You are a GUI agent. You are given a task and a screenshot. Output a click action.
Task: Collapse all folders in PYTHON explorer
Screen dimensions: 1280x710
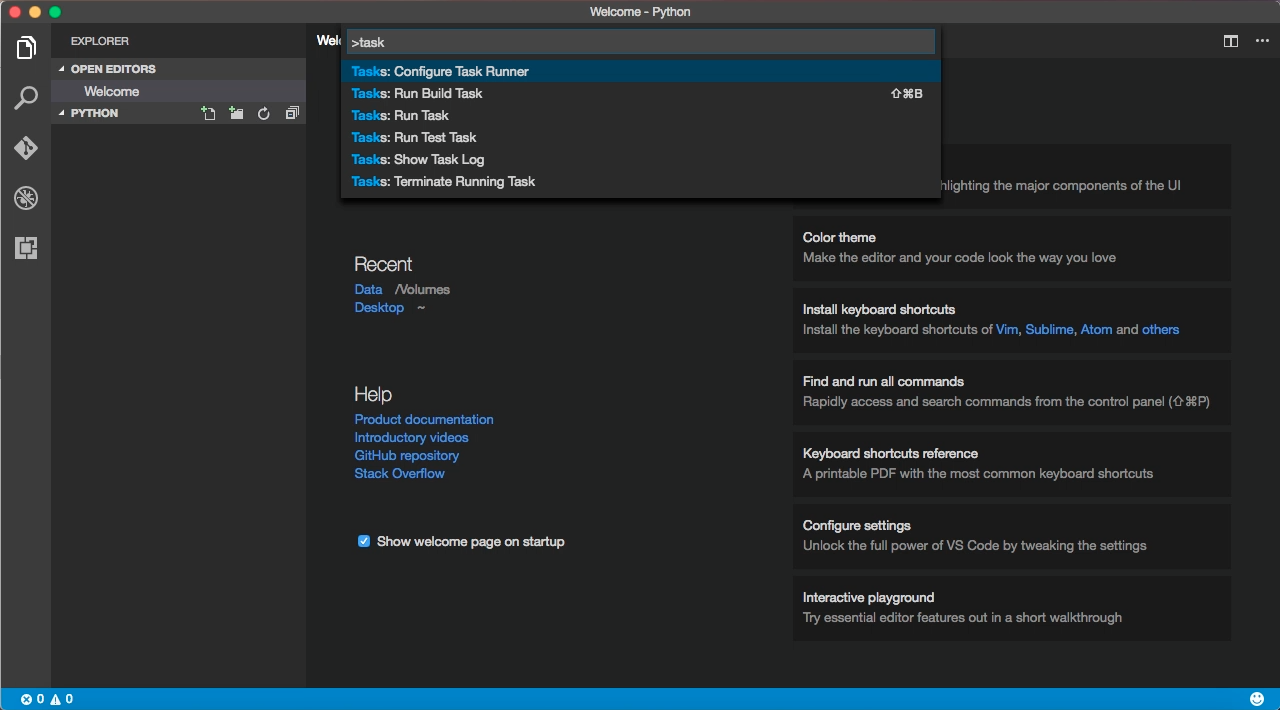(x=292, y=113)
